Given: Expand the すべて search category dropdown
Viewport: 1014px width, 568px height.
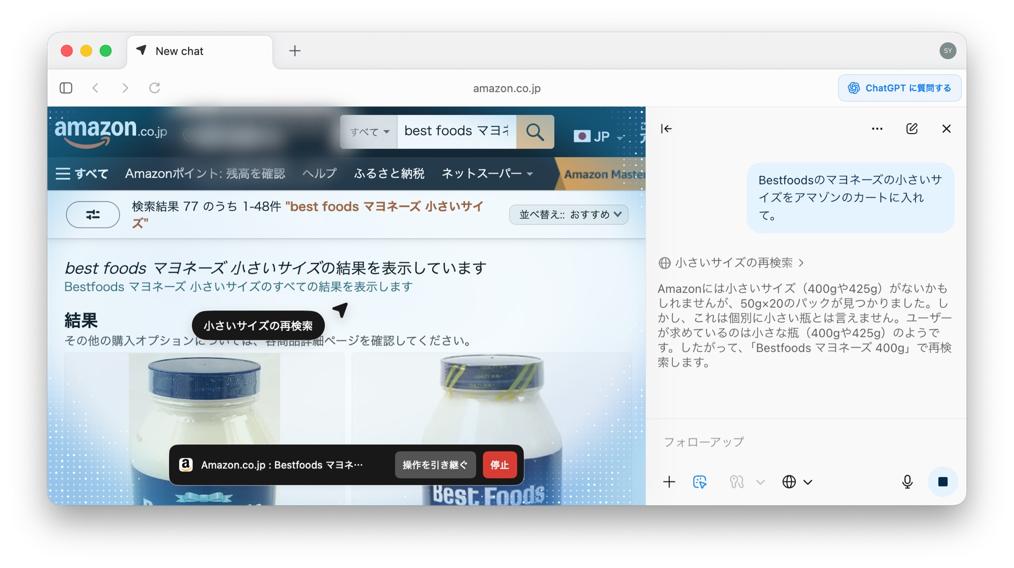Looking at the screenshot, I should point(369,132).
